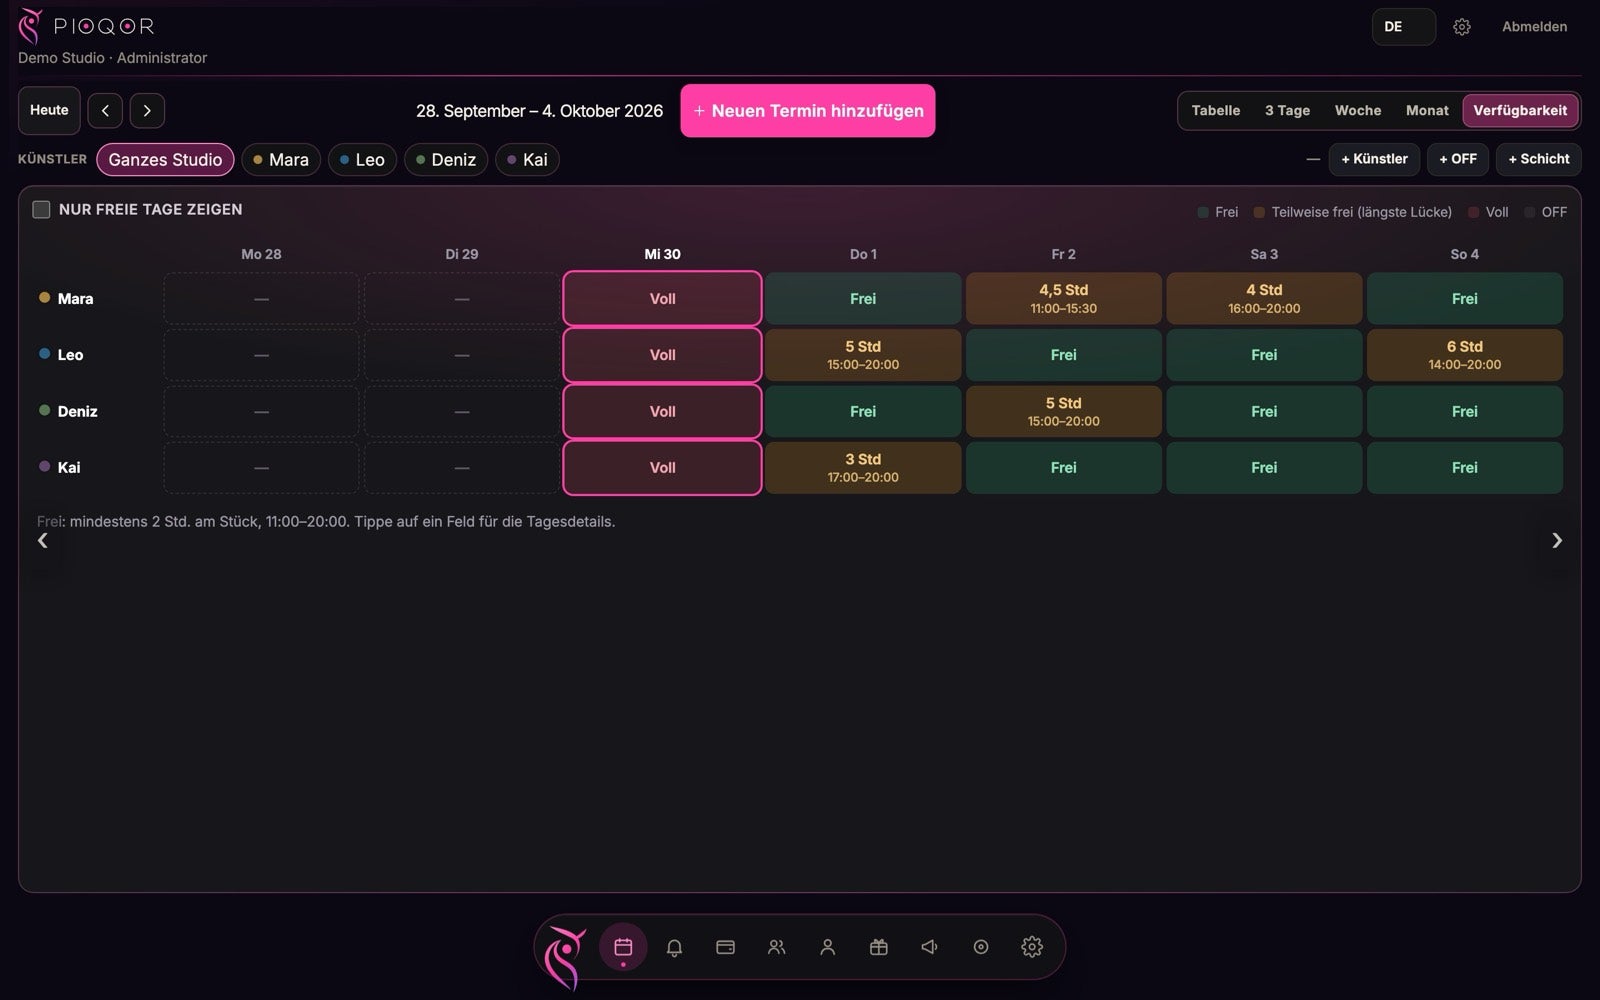Click the + Künstler button

[1374, 159]
